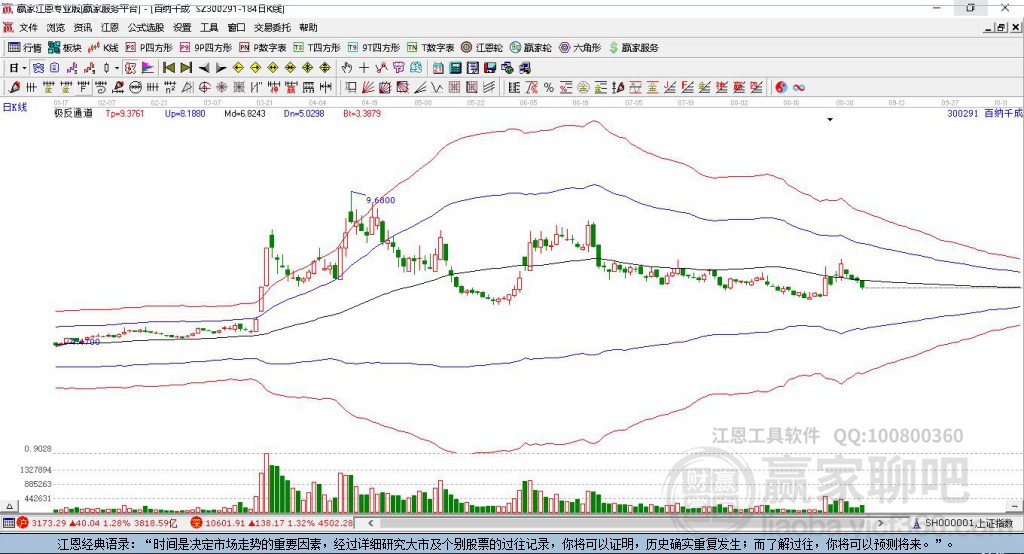Open the P数字表 tool
The height and width of the screenshot is (554, 1024).
[263, 48]
